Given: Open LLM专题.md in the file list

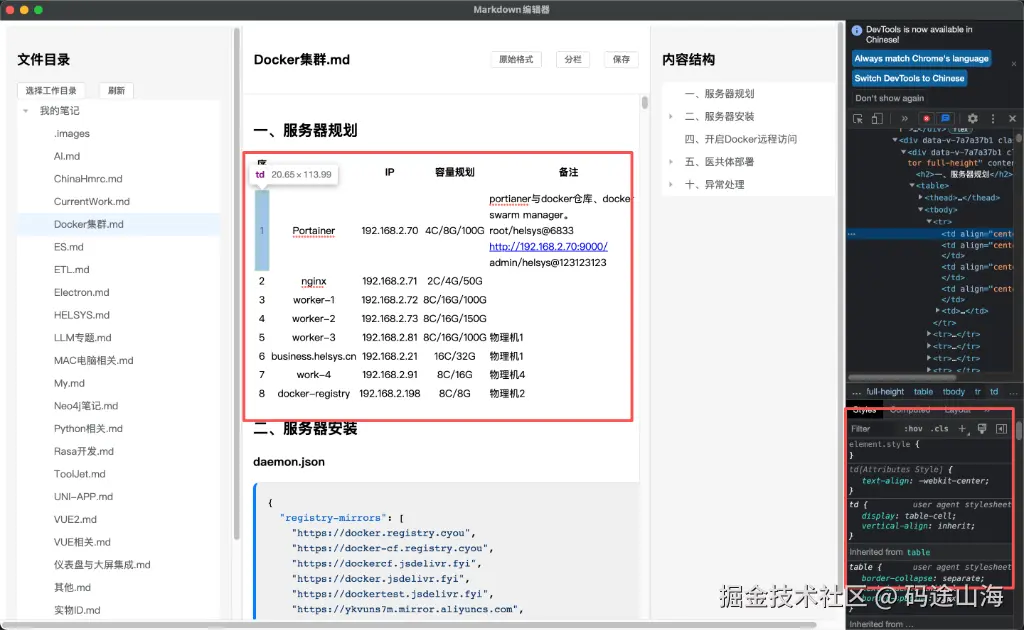Looking at the screenshot, I should click(x=82, y=338).
